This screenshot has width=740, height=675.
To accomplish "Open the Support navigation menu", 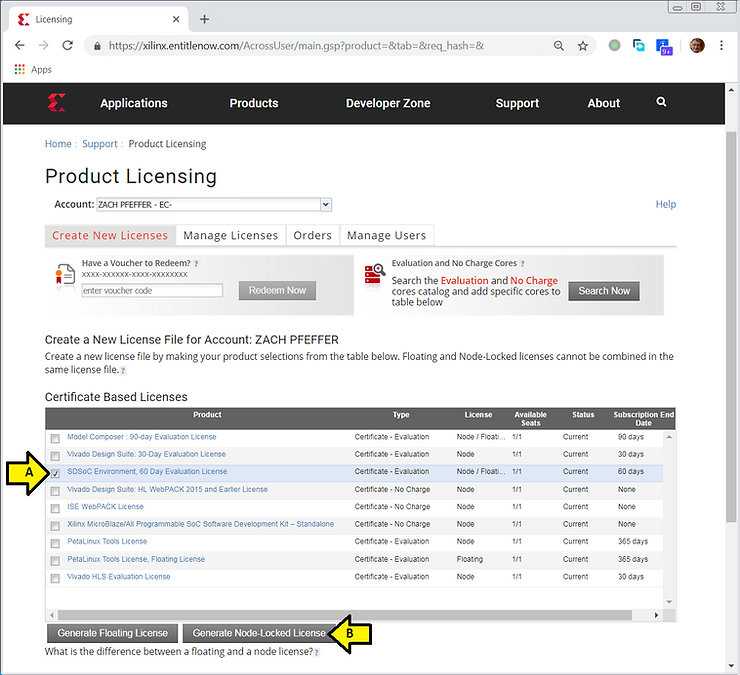I will pos(517,103).
